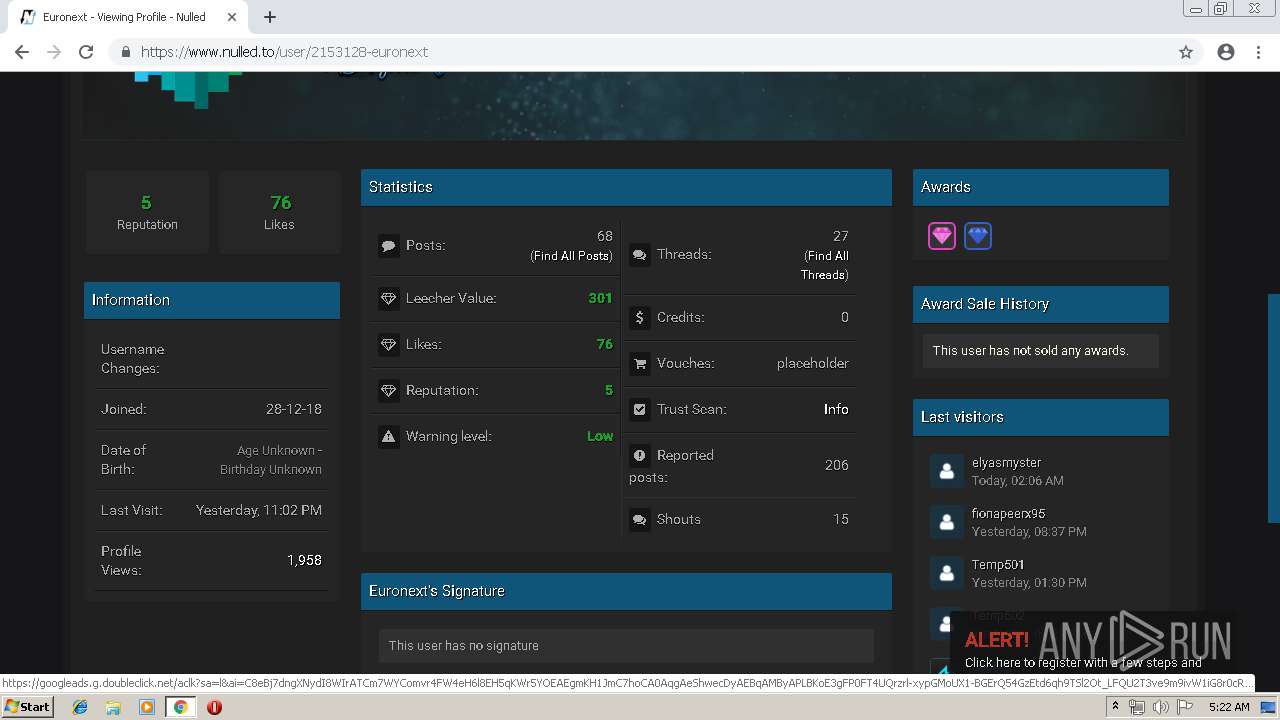Click the Leecher Value diamond icon
The height and width of the screenshot is (720, 1280).
click(x=388, y=298)
